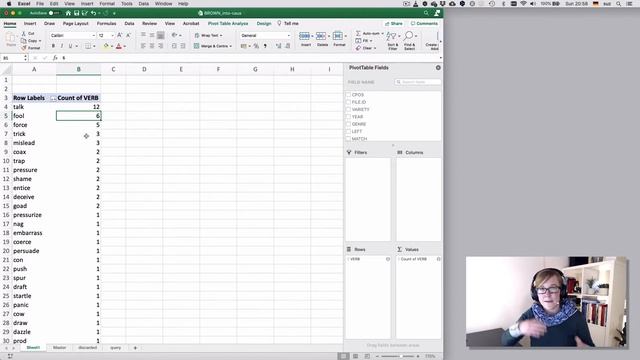Switch to the Insert ribbon tab

(x=30, y=24)
